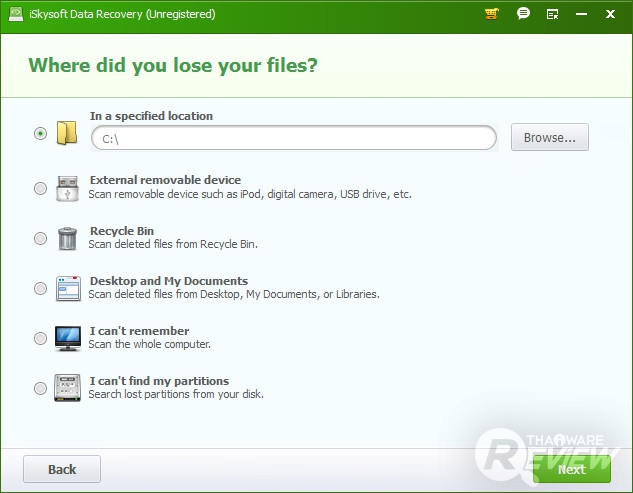Select the "In a specified location" radio button
The image size is (633, 493).
point(40,133)
